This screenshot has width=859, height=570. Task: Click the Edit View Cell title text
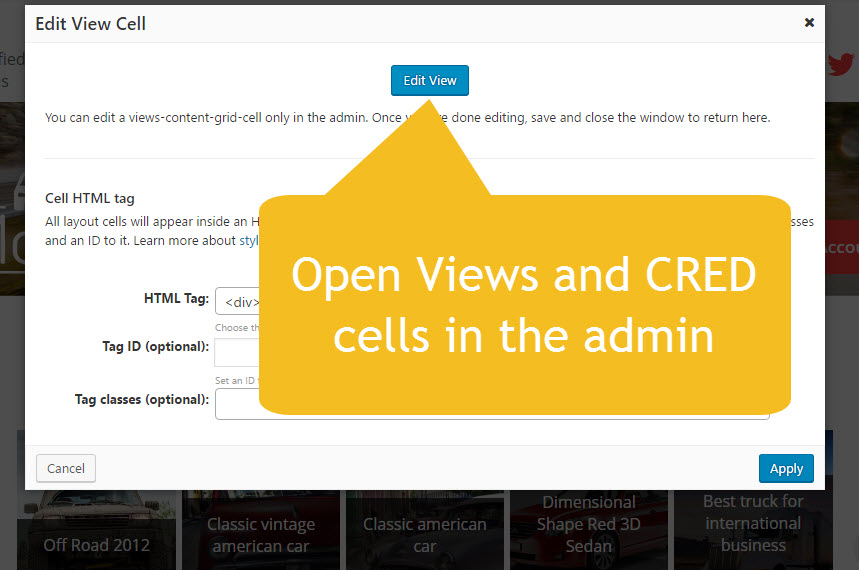tap(90, 24)
